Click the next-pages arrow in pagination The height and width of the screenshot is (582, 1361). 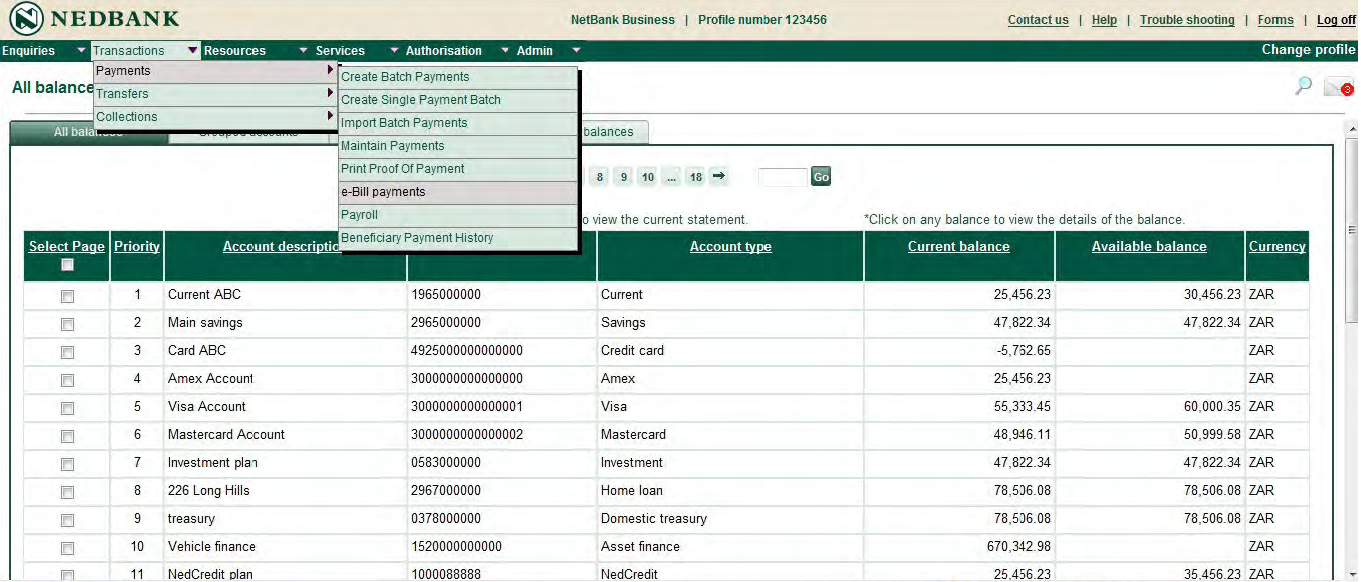(x=718, y=176)
